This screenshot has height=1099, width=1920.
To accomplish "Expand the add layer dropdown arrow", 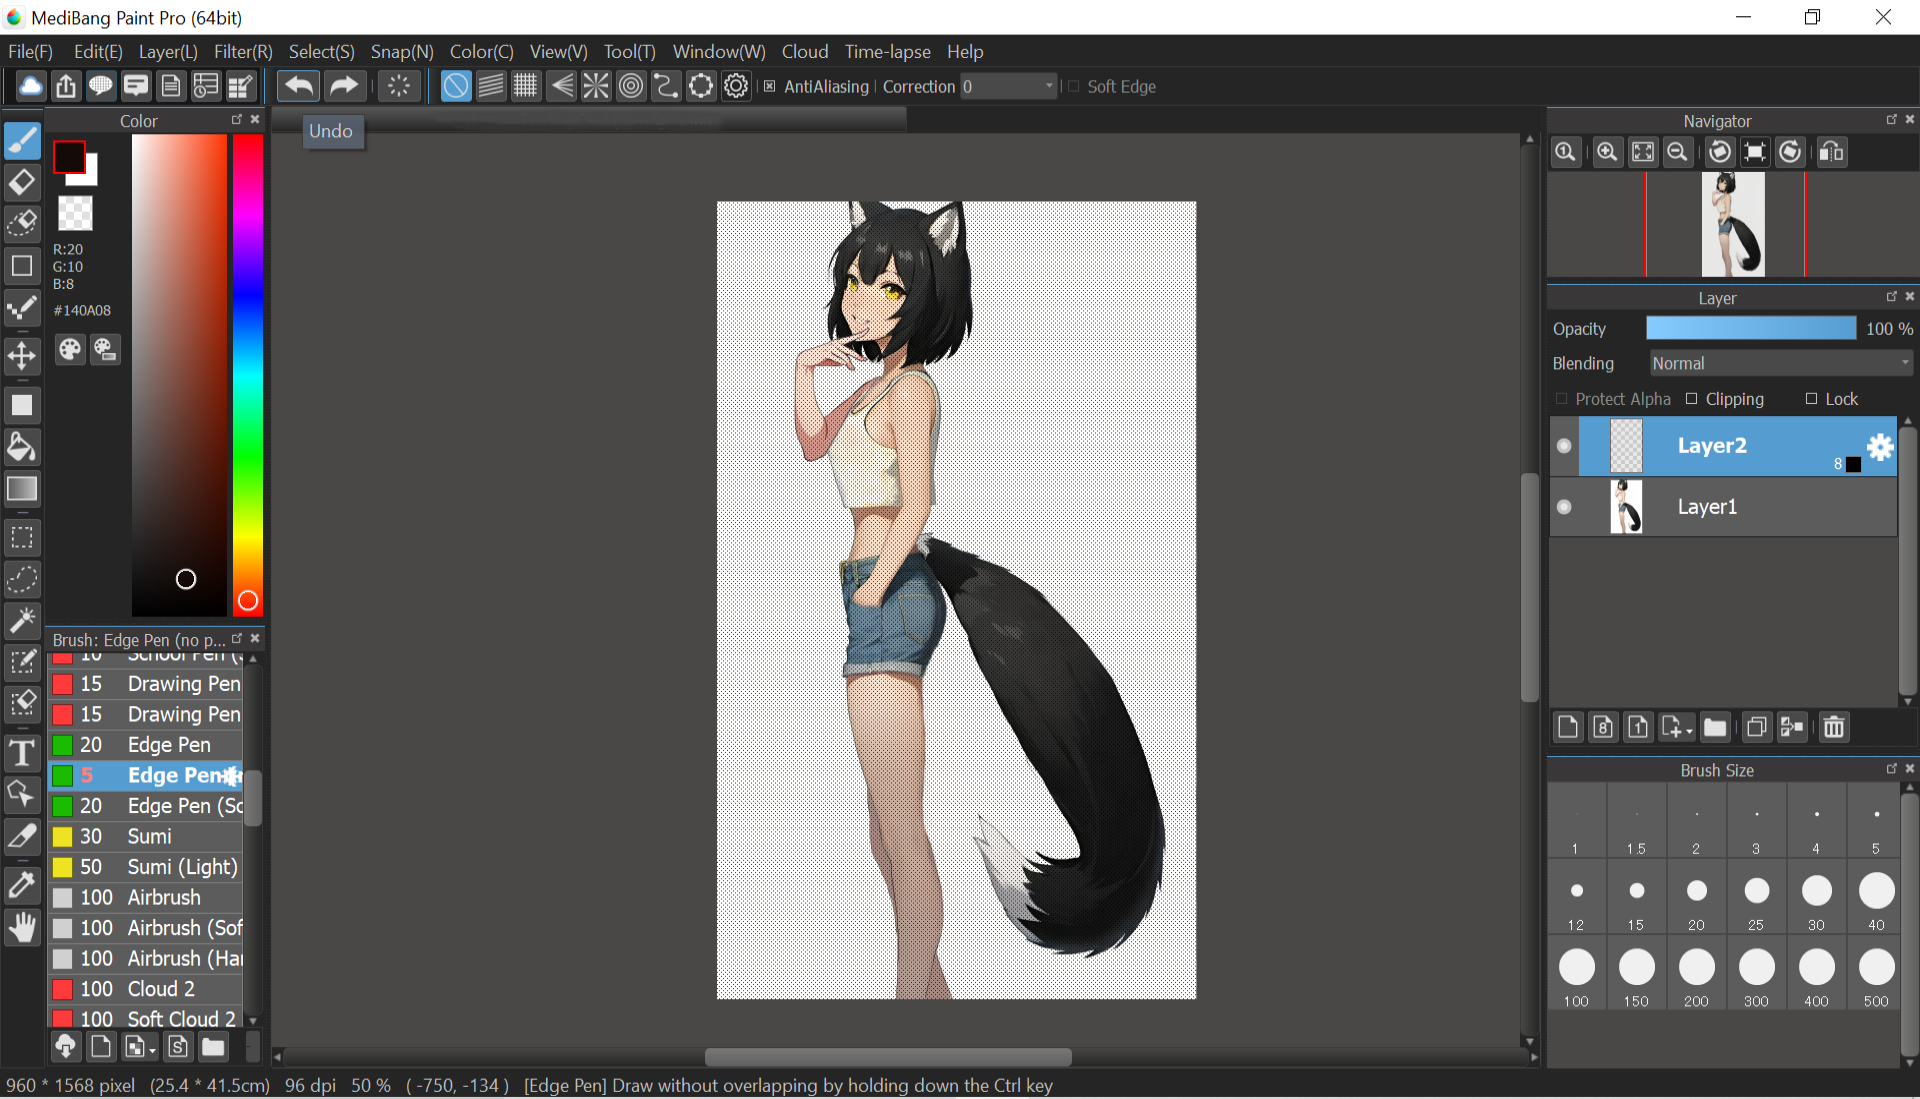I will [x=1689, y=731].
